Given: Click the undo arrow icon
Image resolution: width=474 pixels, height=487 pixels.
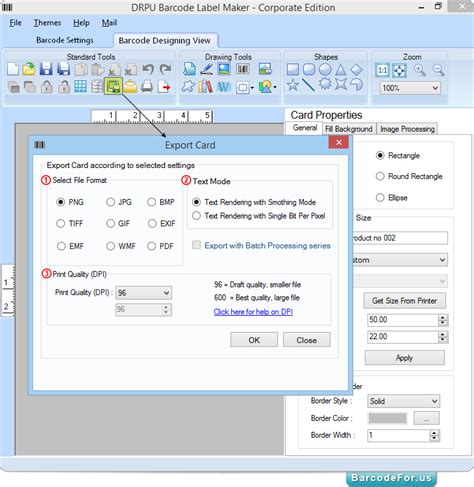Looking at the screenshot, I should (148, 69).
